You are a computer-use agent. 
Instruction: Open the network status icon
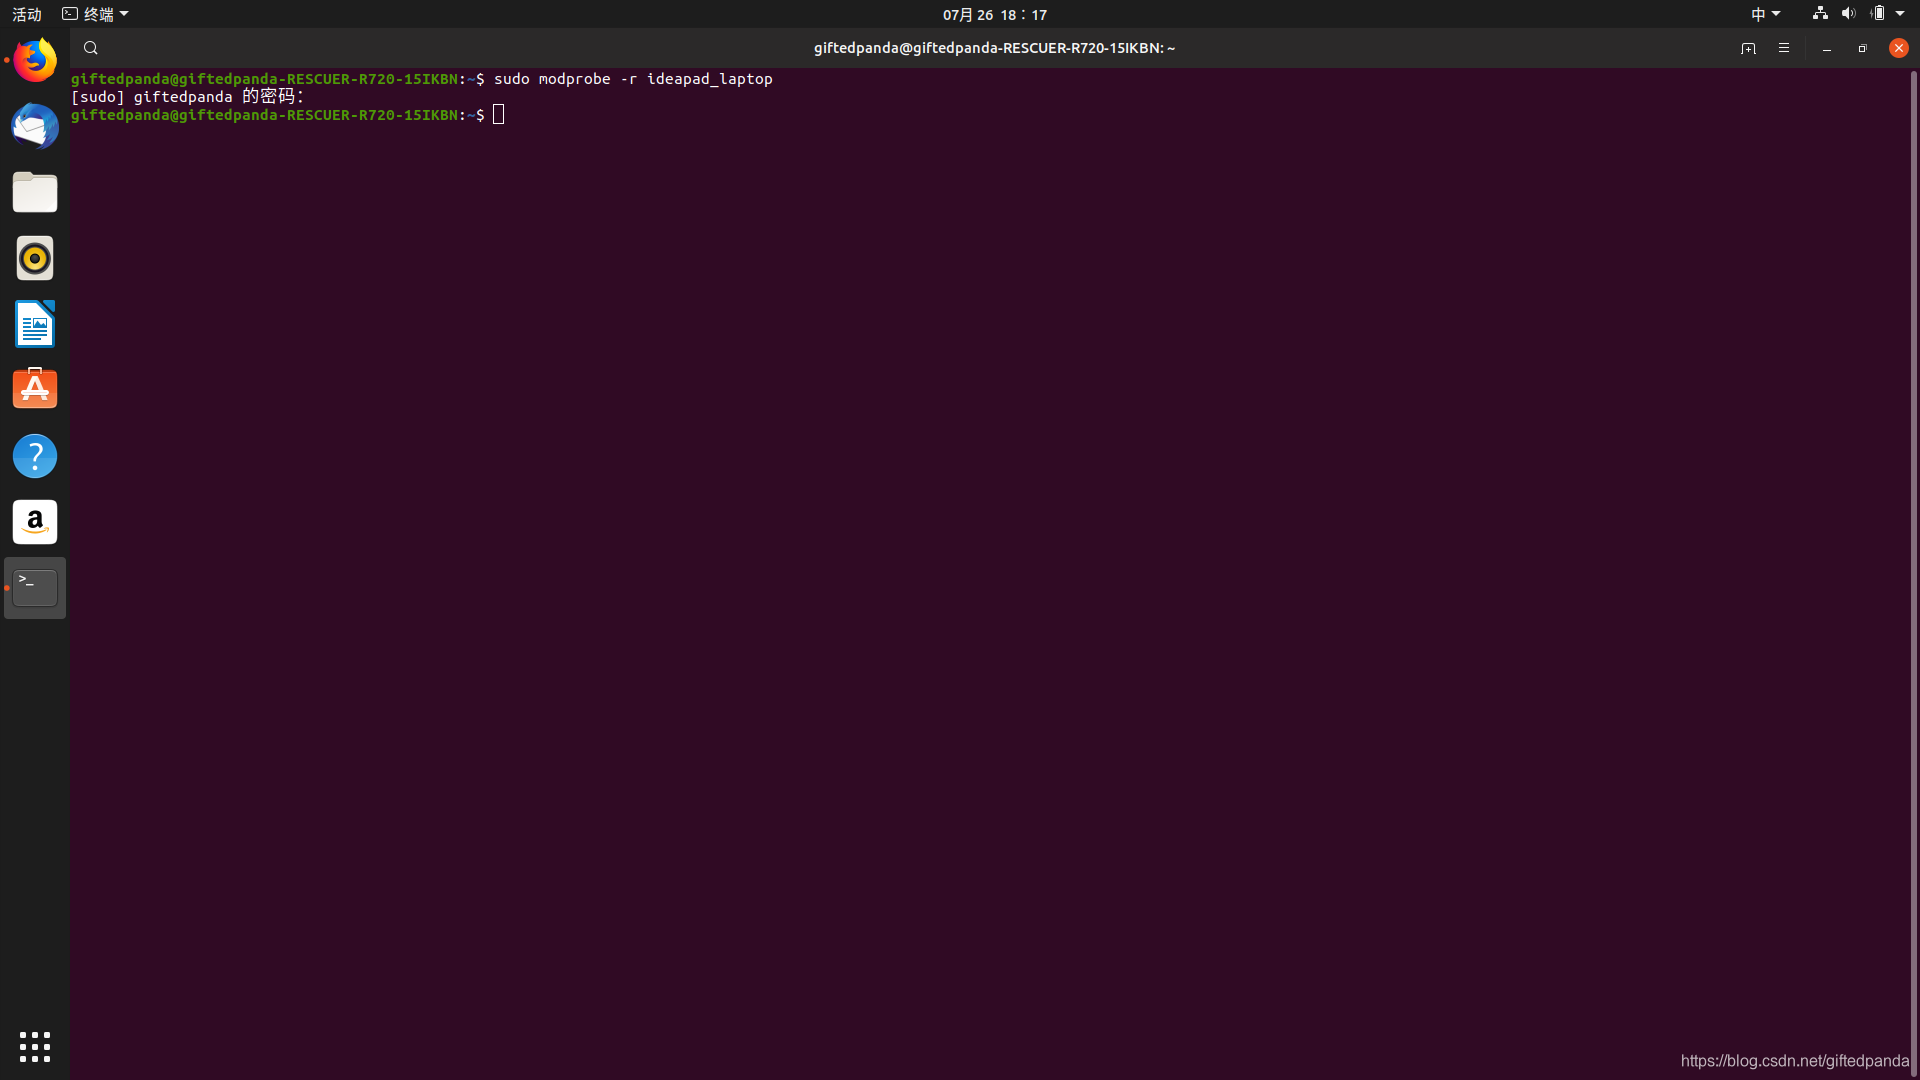[1820, 14]
